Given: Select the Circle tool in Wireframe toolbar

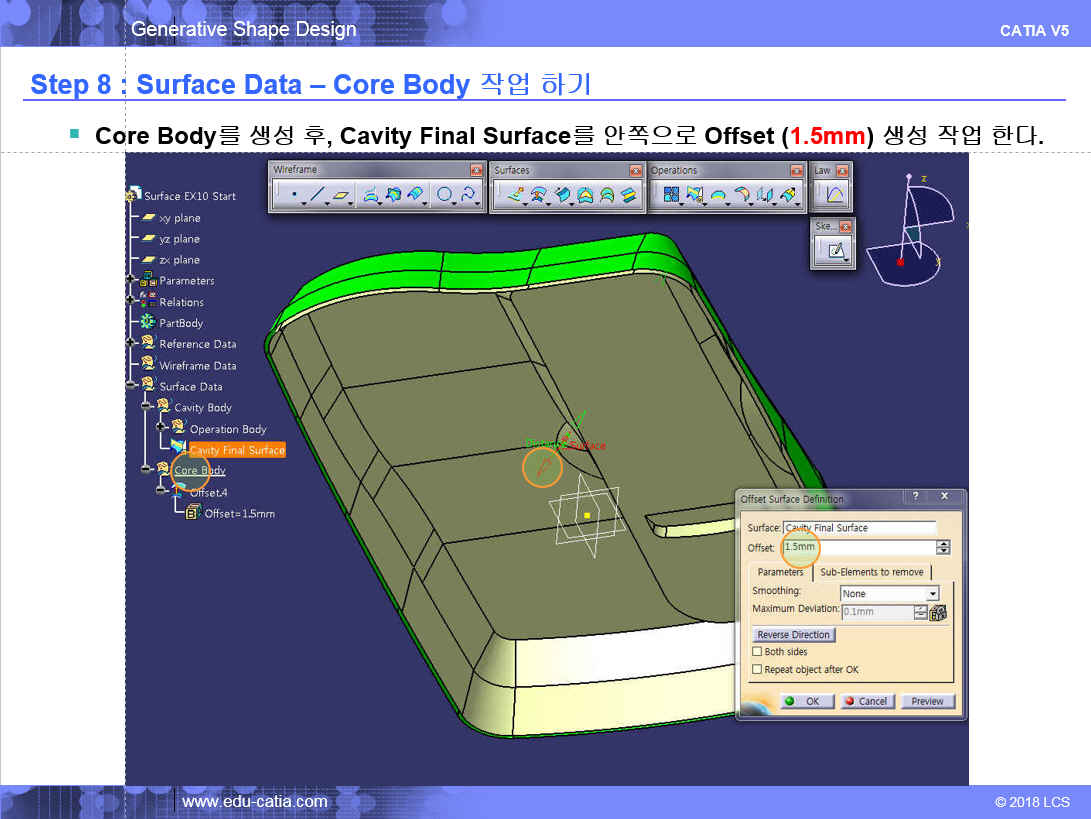Looking at the screenshot, I should [444, 195].
